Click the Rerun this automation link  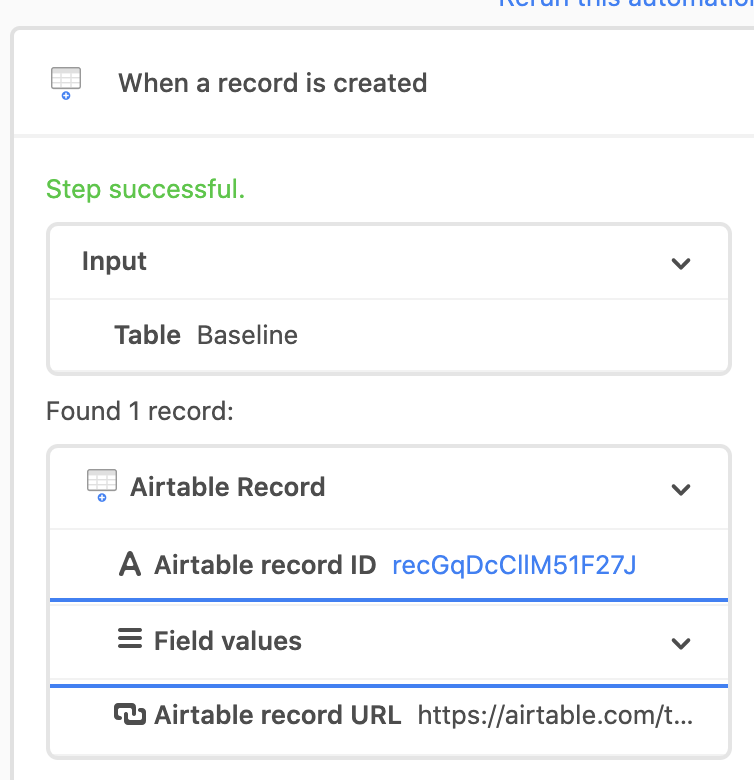(626, 4)
